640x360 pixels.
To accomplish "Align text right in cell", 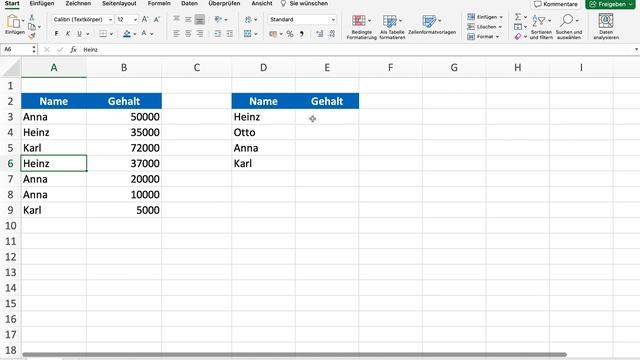I will click(x=200, y=33).
